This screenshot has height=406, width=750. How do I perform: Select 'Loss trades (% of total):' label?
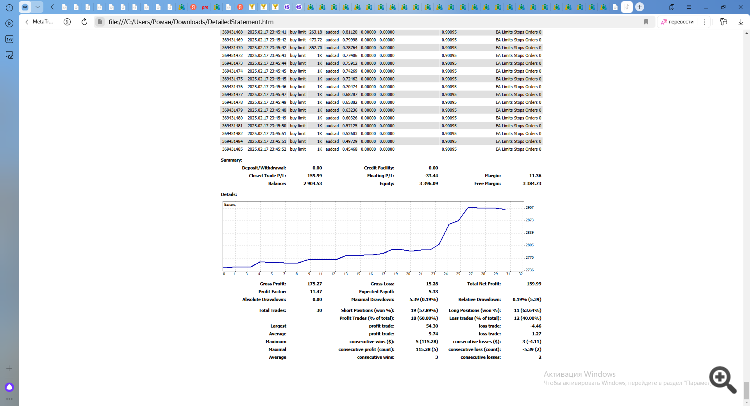475,318
